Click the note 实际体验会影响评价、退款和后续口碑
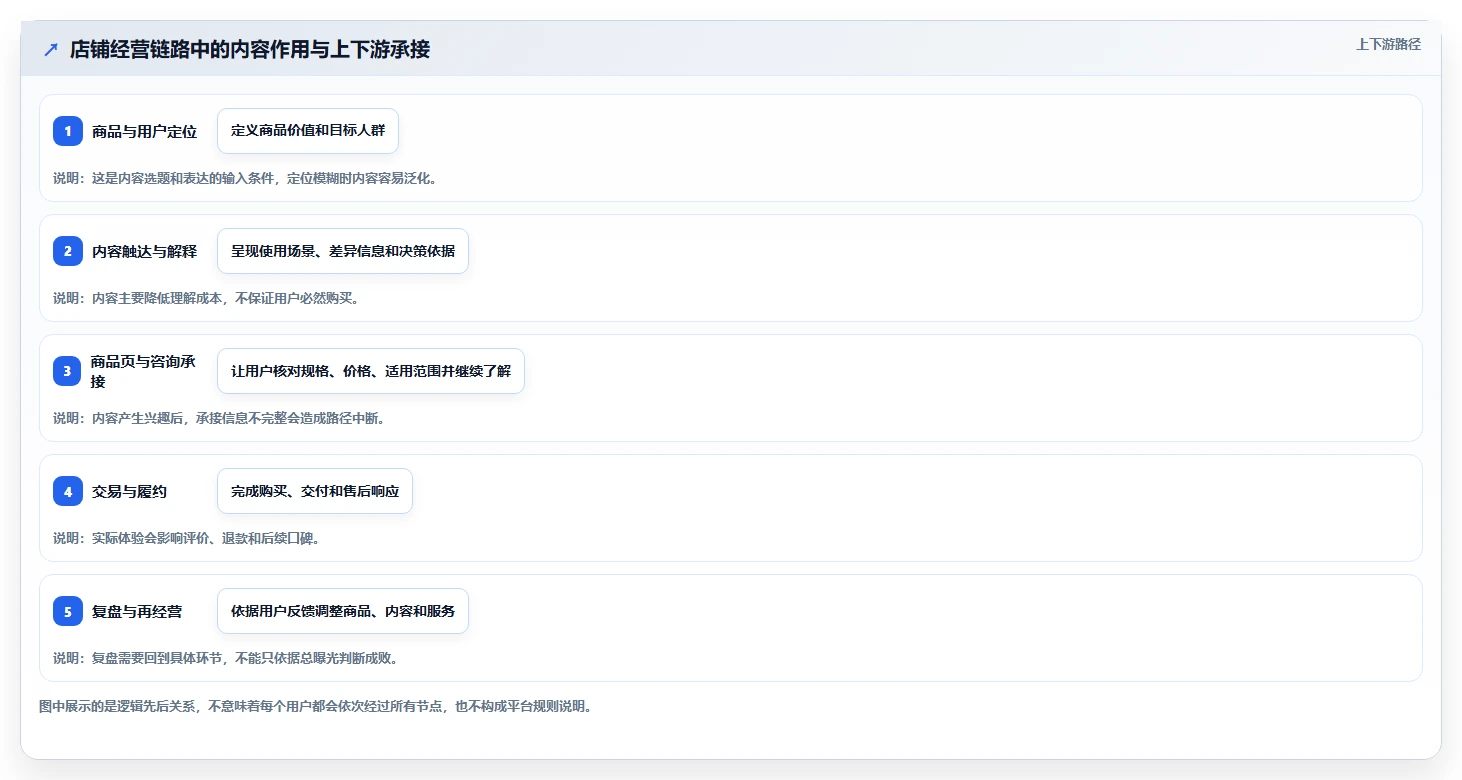Image resolution: width=1462 pixels, height=780 pixels. click(x=186, y=538)
